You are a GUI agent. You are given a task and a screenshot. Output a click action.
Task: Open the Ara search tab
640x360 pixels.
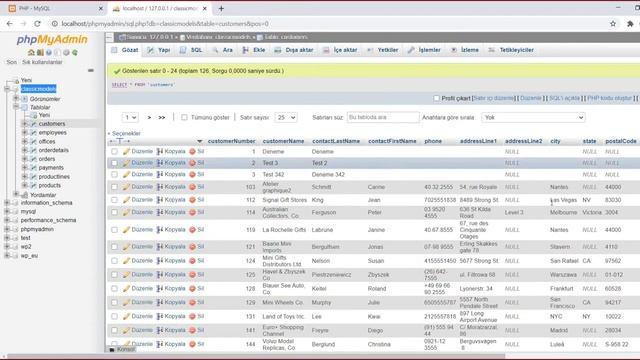pos(222,50)
